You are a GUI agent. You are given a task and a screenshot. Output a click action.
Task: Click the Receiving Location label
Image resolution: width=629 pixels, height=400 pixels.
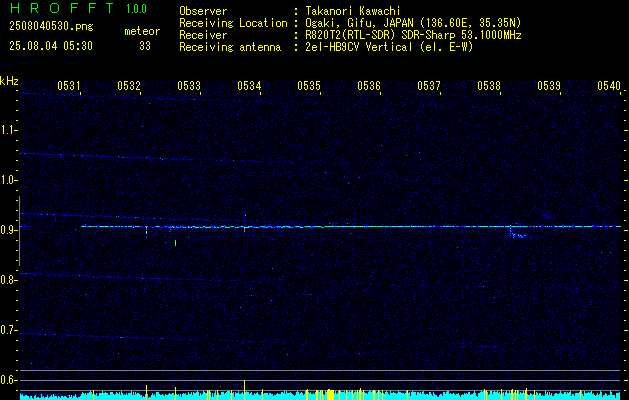click(x=233, y=23)
